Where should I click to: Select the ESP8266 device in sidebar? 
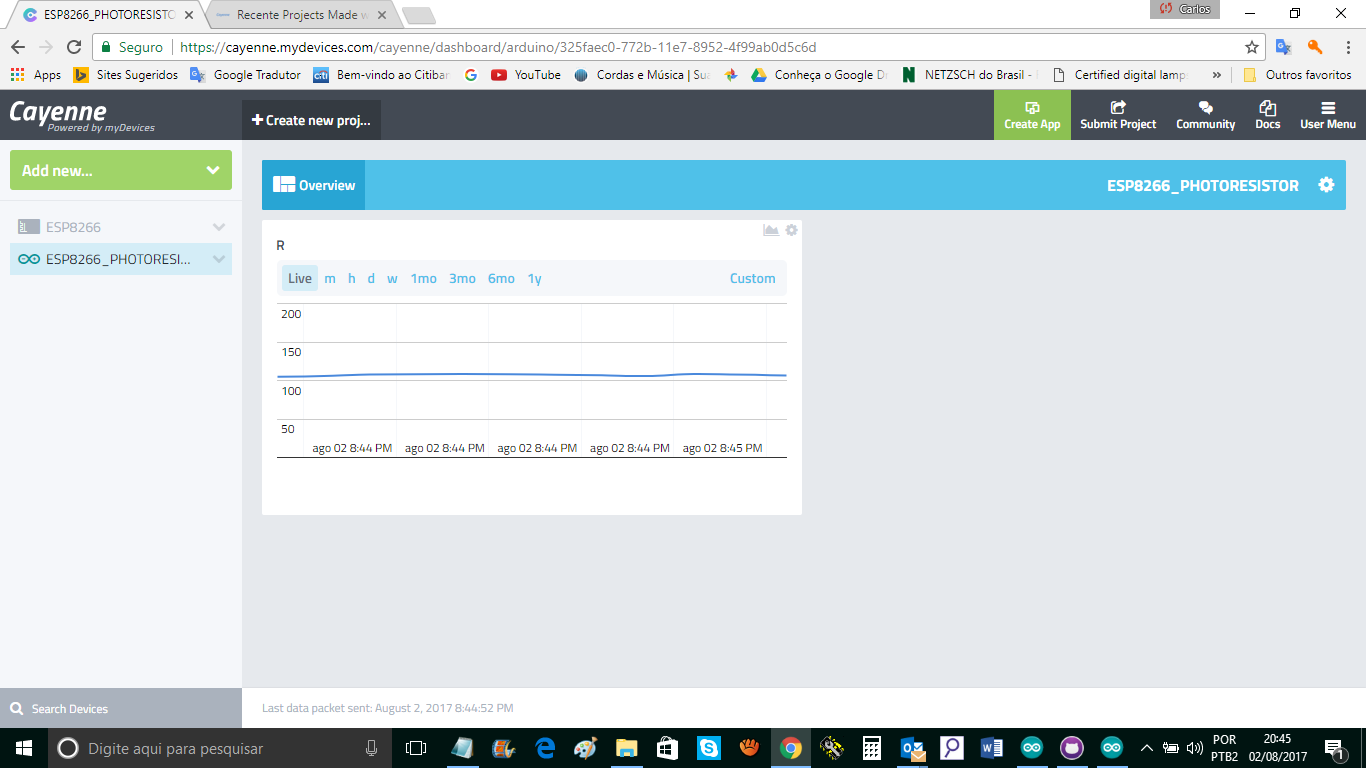(x=121, y=227)
